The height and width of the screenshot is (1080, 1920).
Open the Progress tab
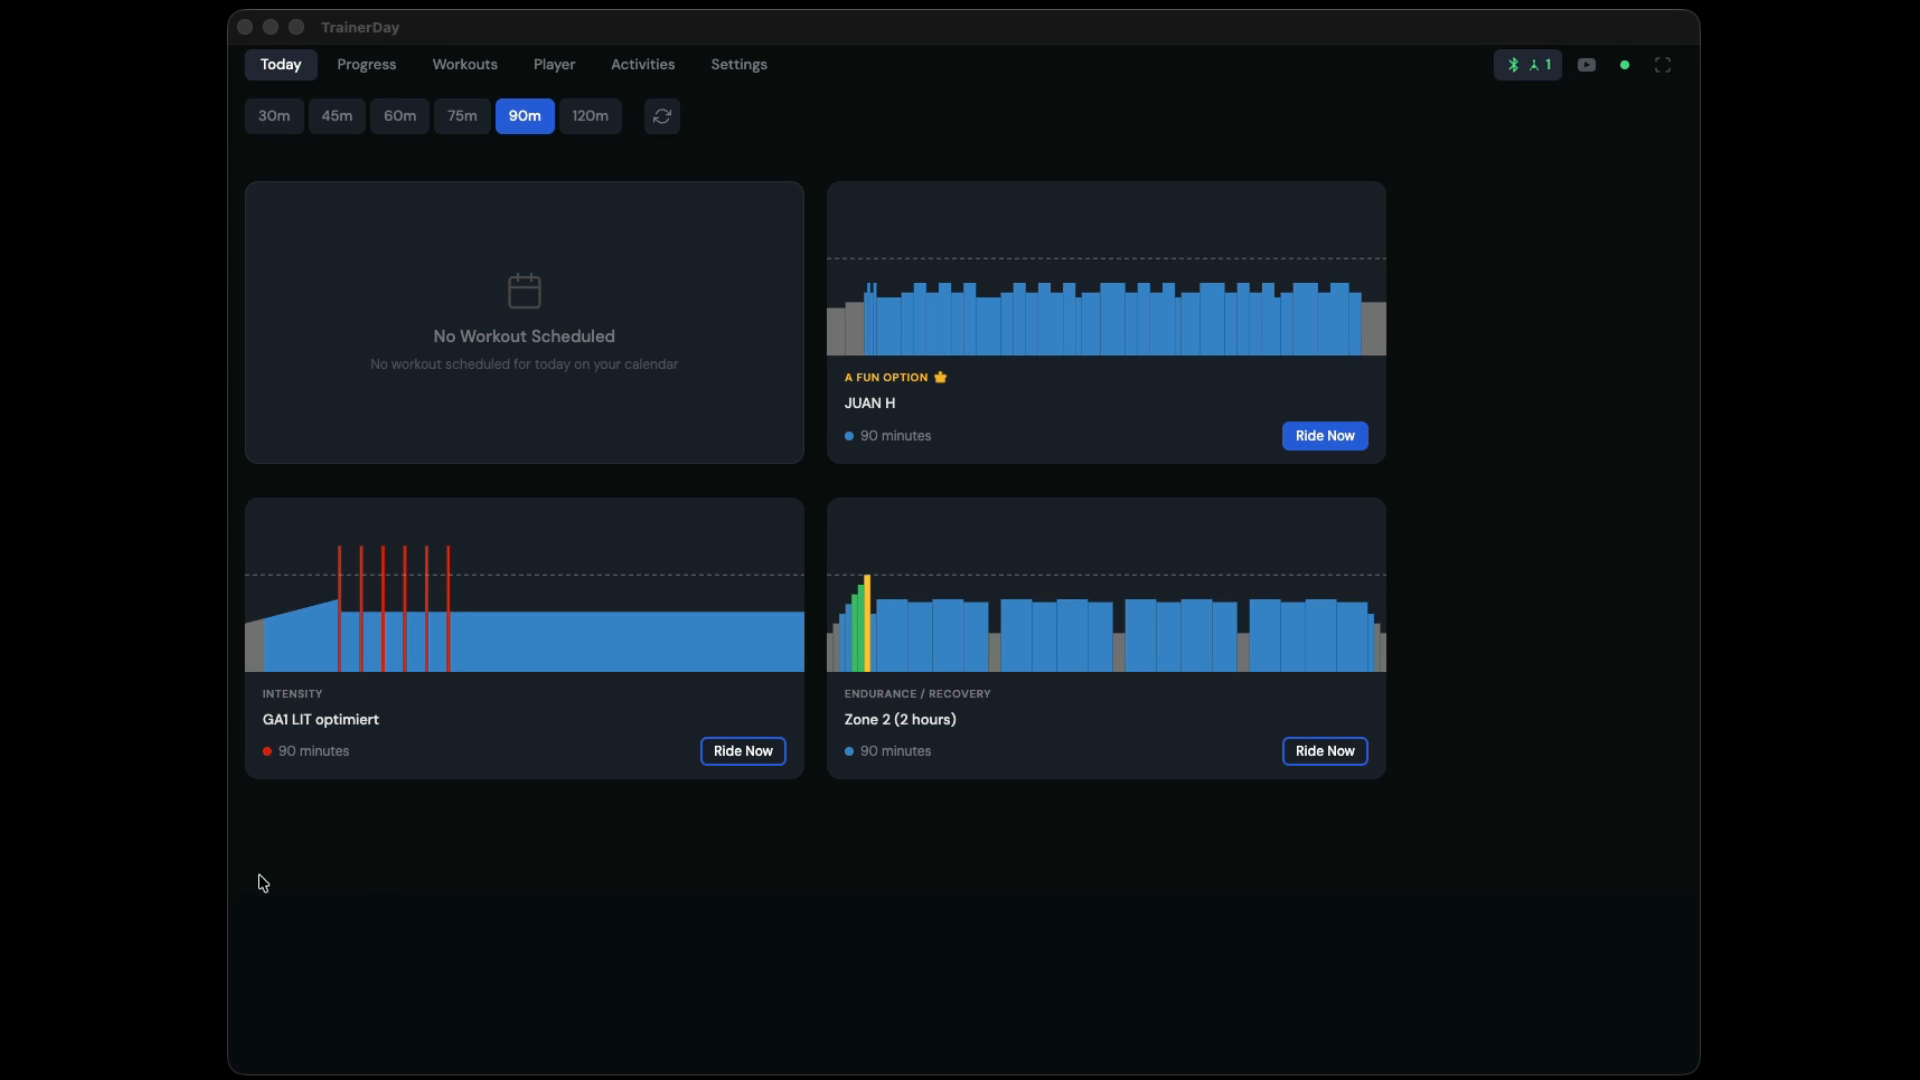click(x=366, y=64)
